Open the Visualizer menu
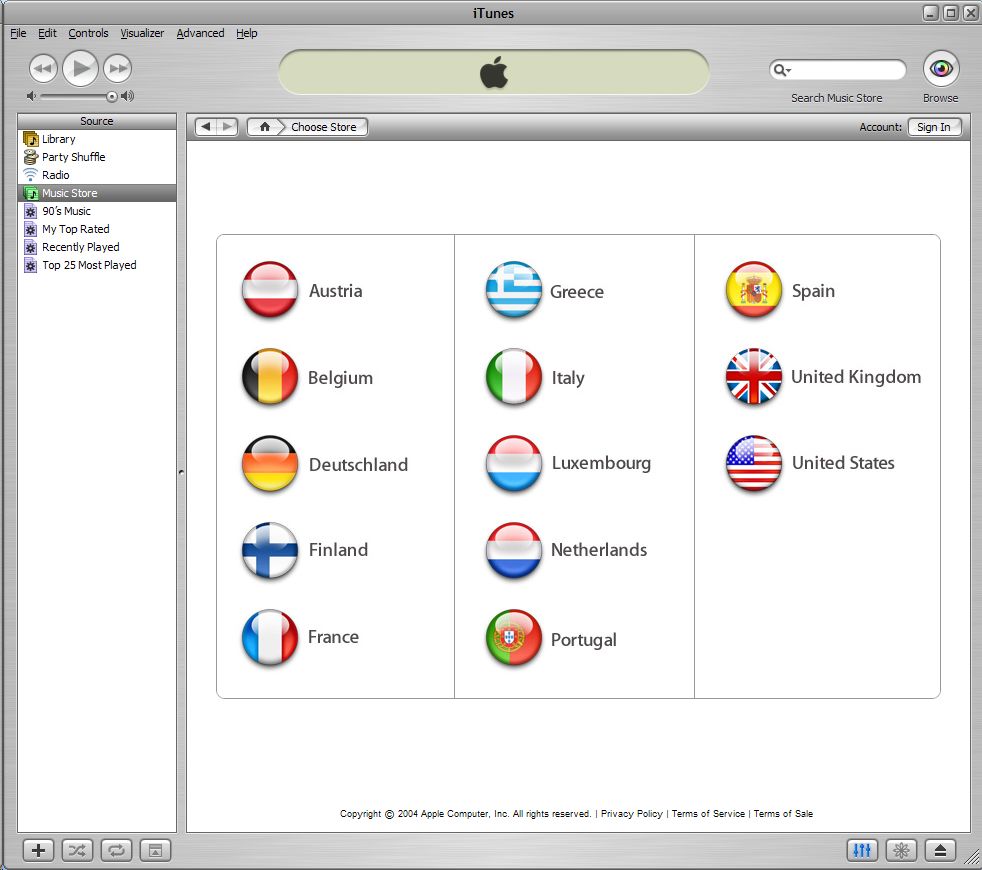 click(142, 33)
